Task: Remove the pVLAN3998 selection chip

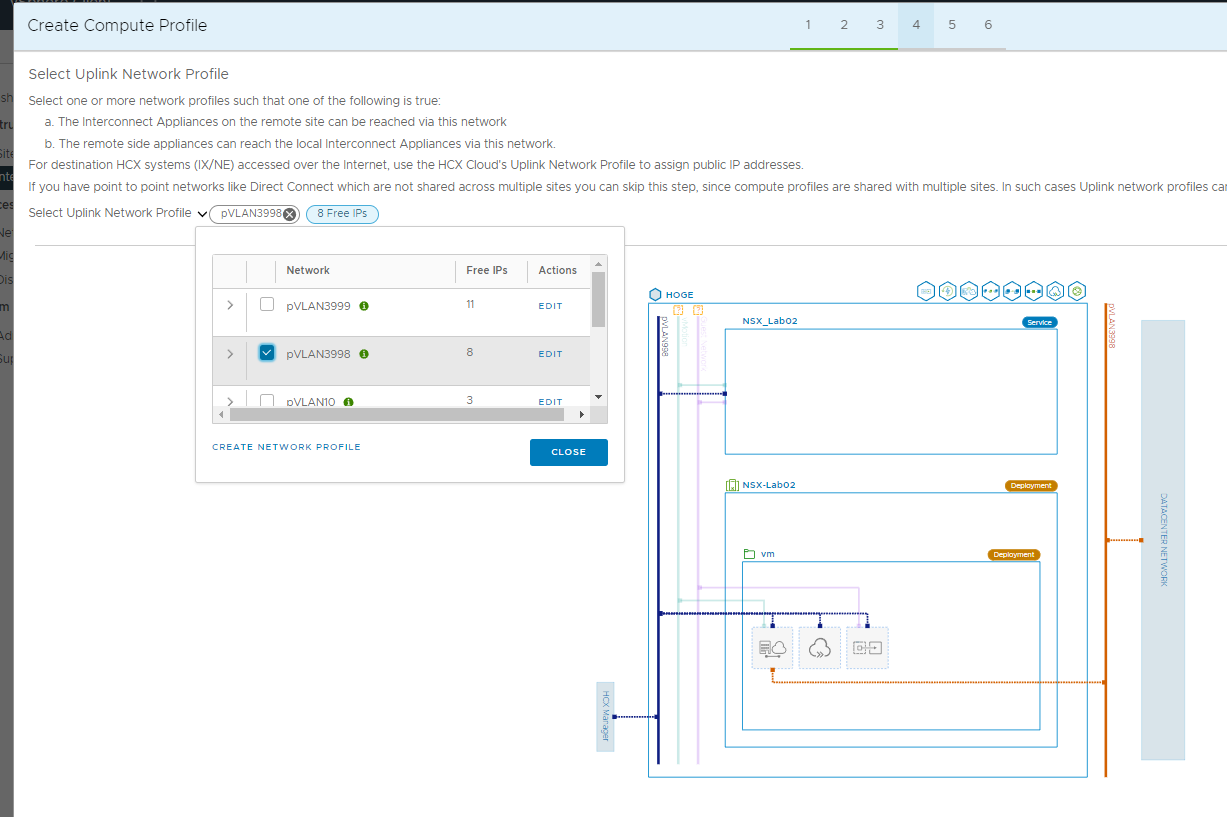Action: click(x=289, y=214)
